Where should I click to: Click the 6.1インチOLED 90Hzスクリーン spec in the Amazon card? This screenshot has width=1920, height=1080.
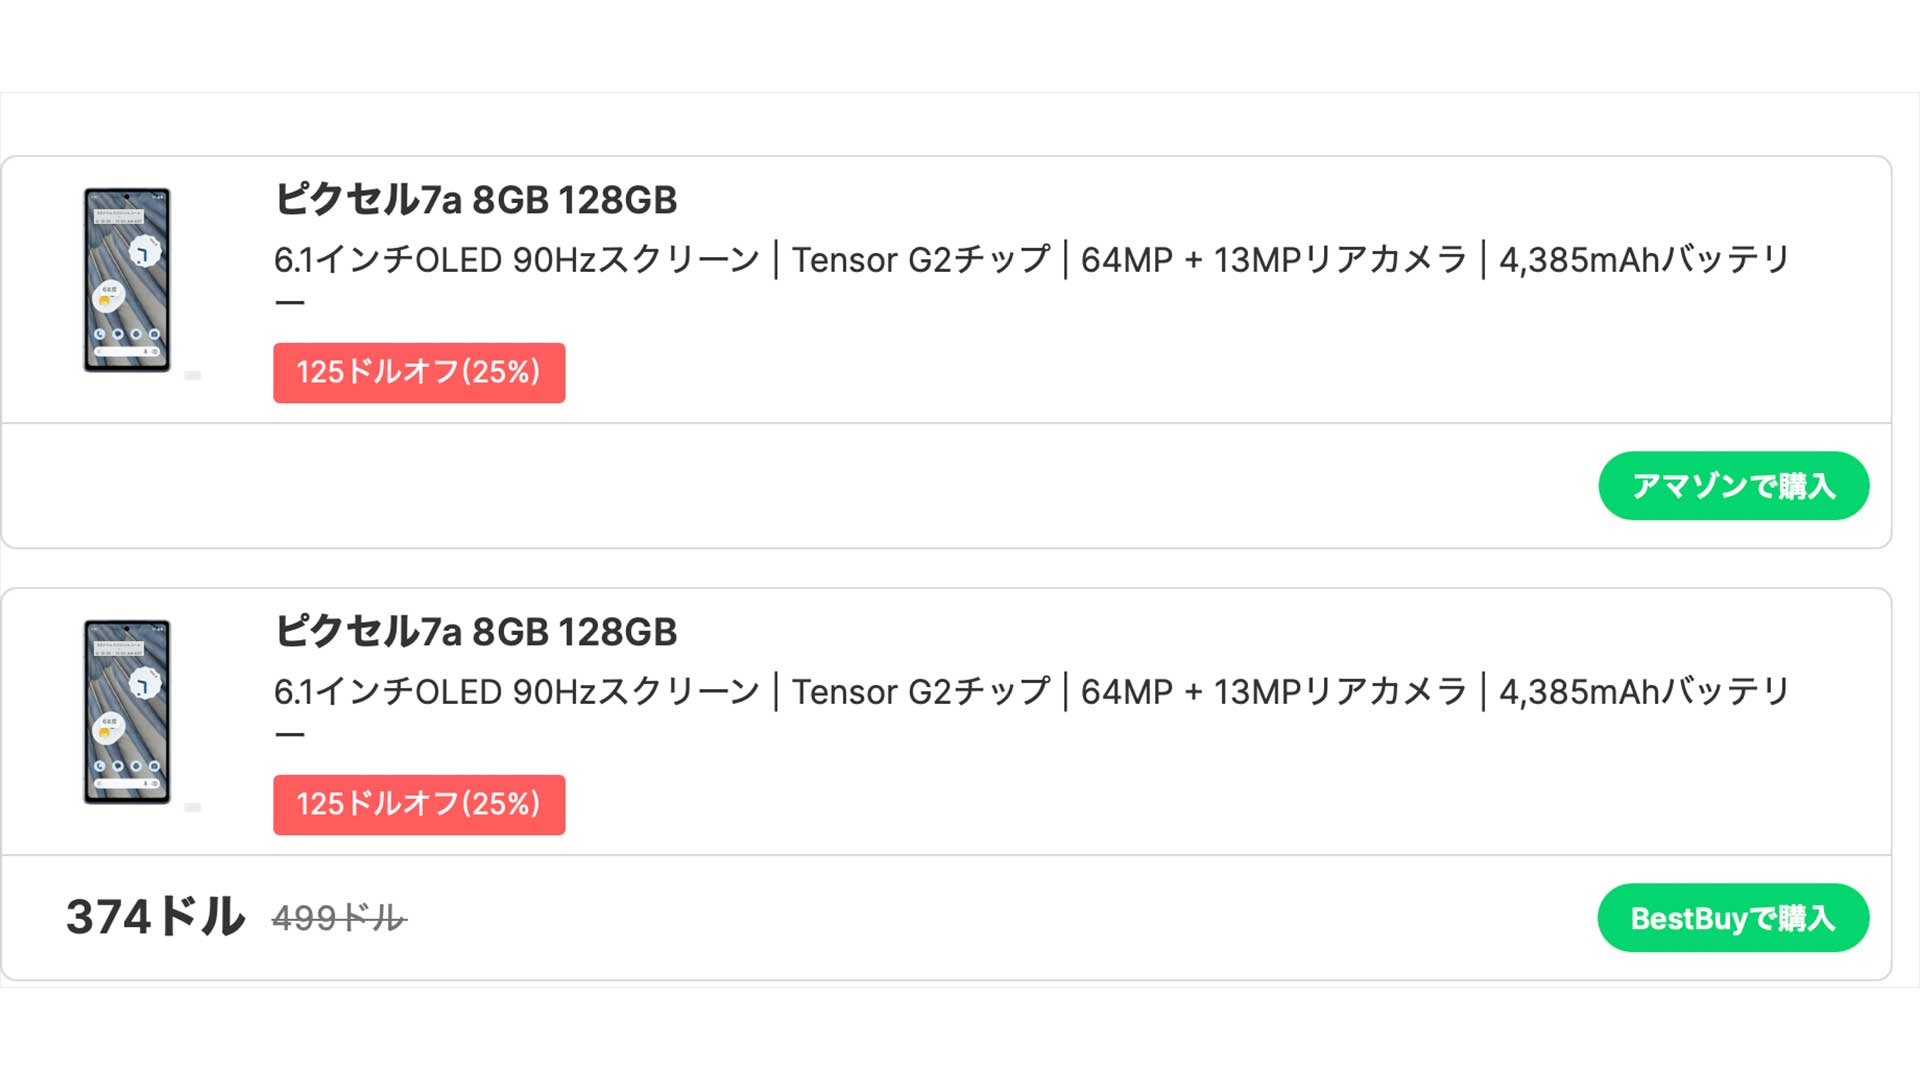(x=517, y=260)
